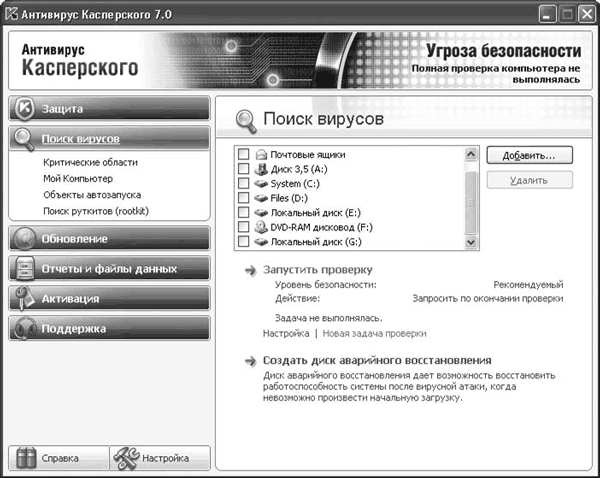Close the Антивирус Касперского 7.0 window
The height and width of the screenshot is (478, 600).
click(587, 15)
